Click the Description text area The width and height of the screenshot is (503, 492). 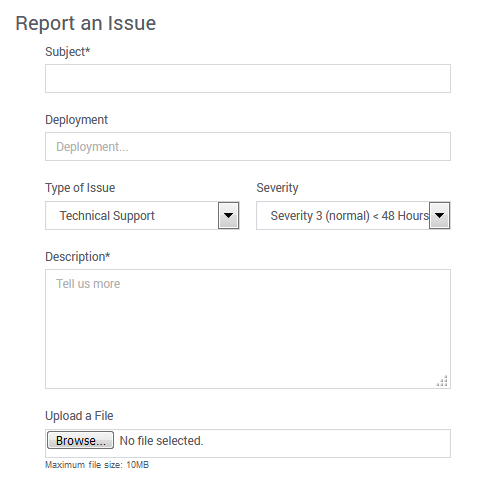coord(248,329)
